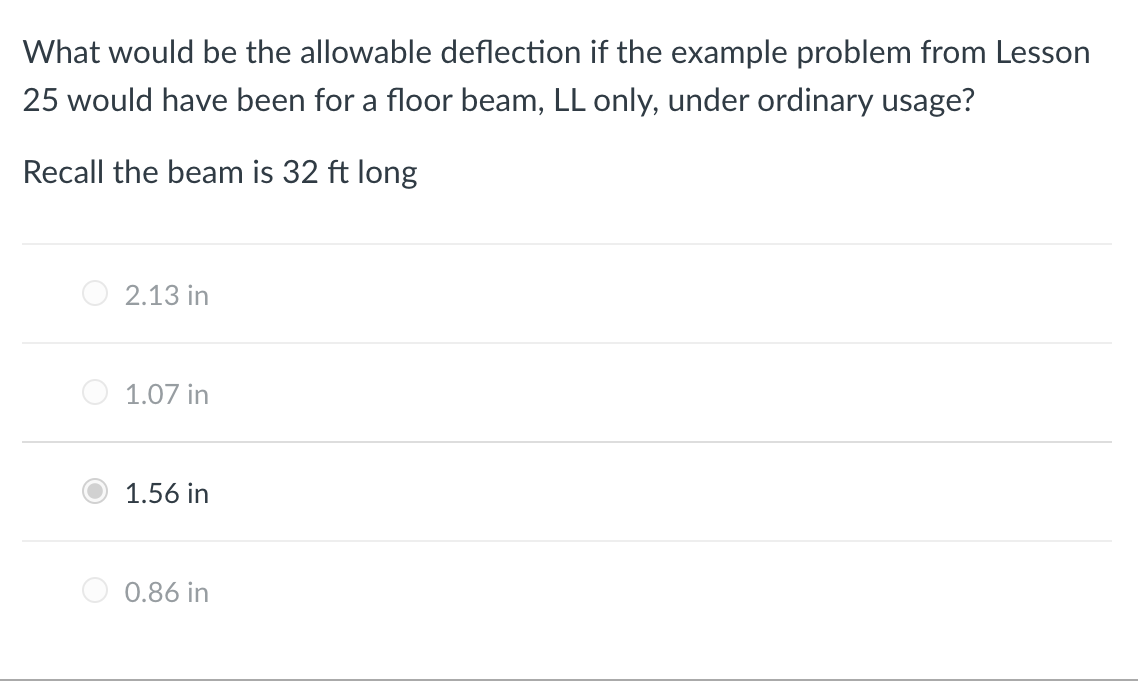Click the 0.86 in answer label
Screen dimensions: 1138x690
[165, 592]
